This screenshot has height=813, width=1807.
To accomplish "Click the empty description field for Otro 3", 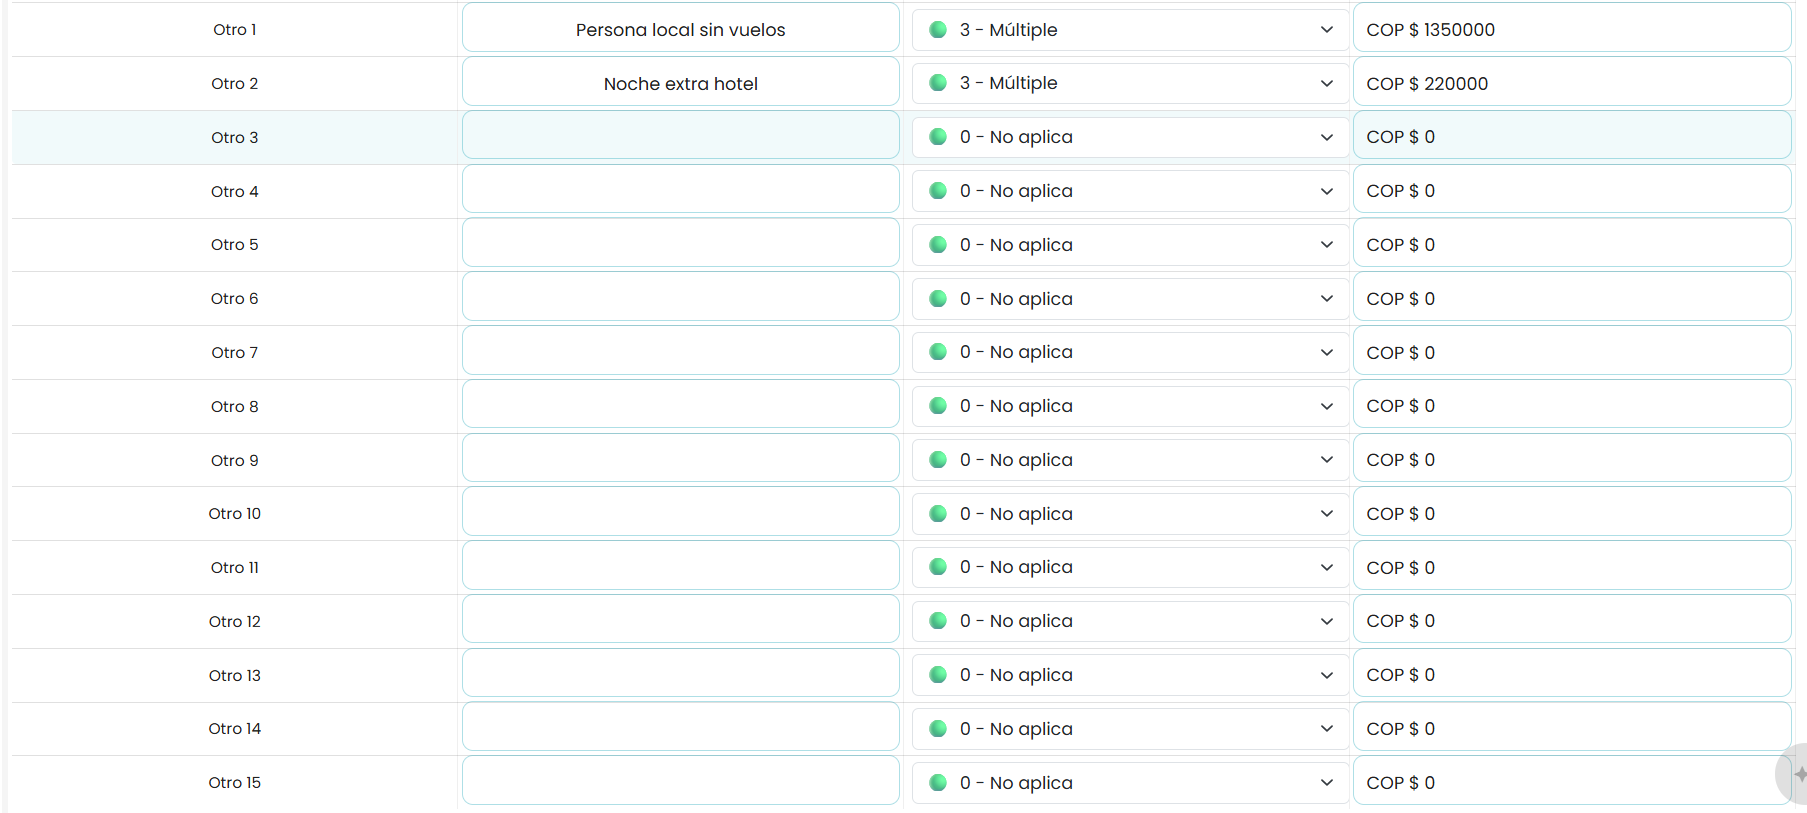I will tap(680, 135).
